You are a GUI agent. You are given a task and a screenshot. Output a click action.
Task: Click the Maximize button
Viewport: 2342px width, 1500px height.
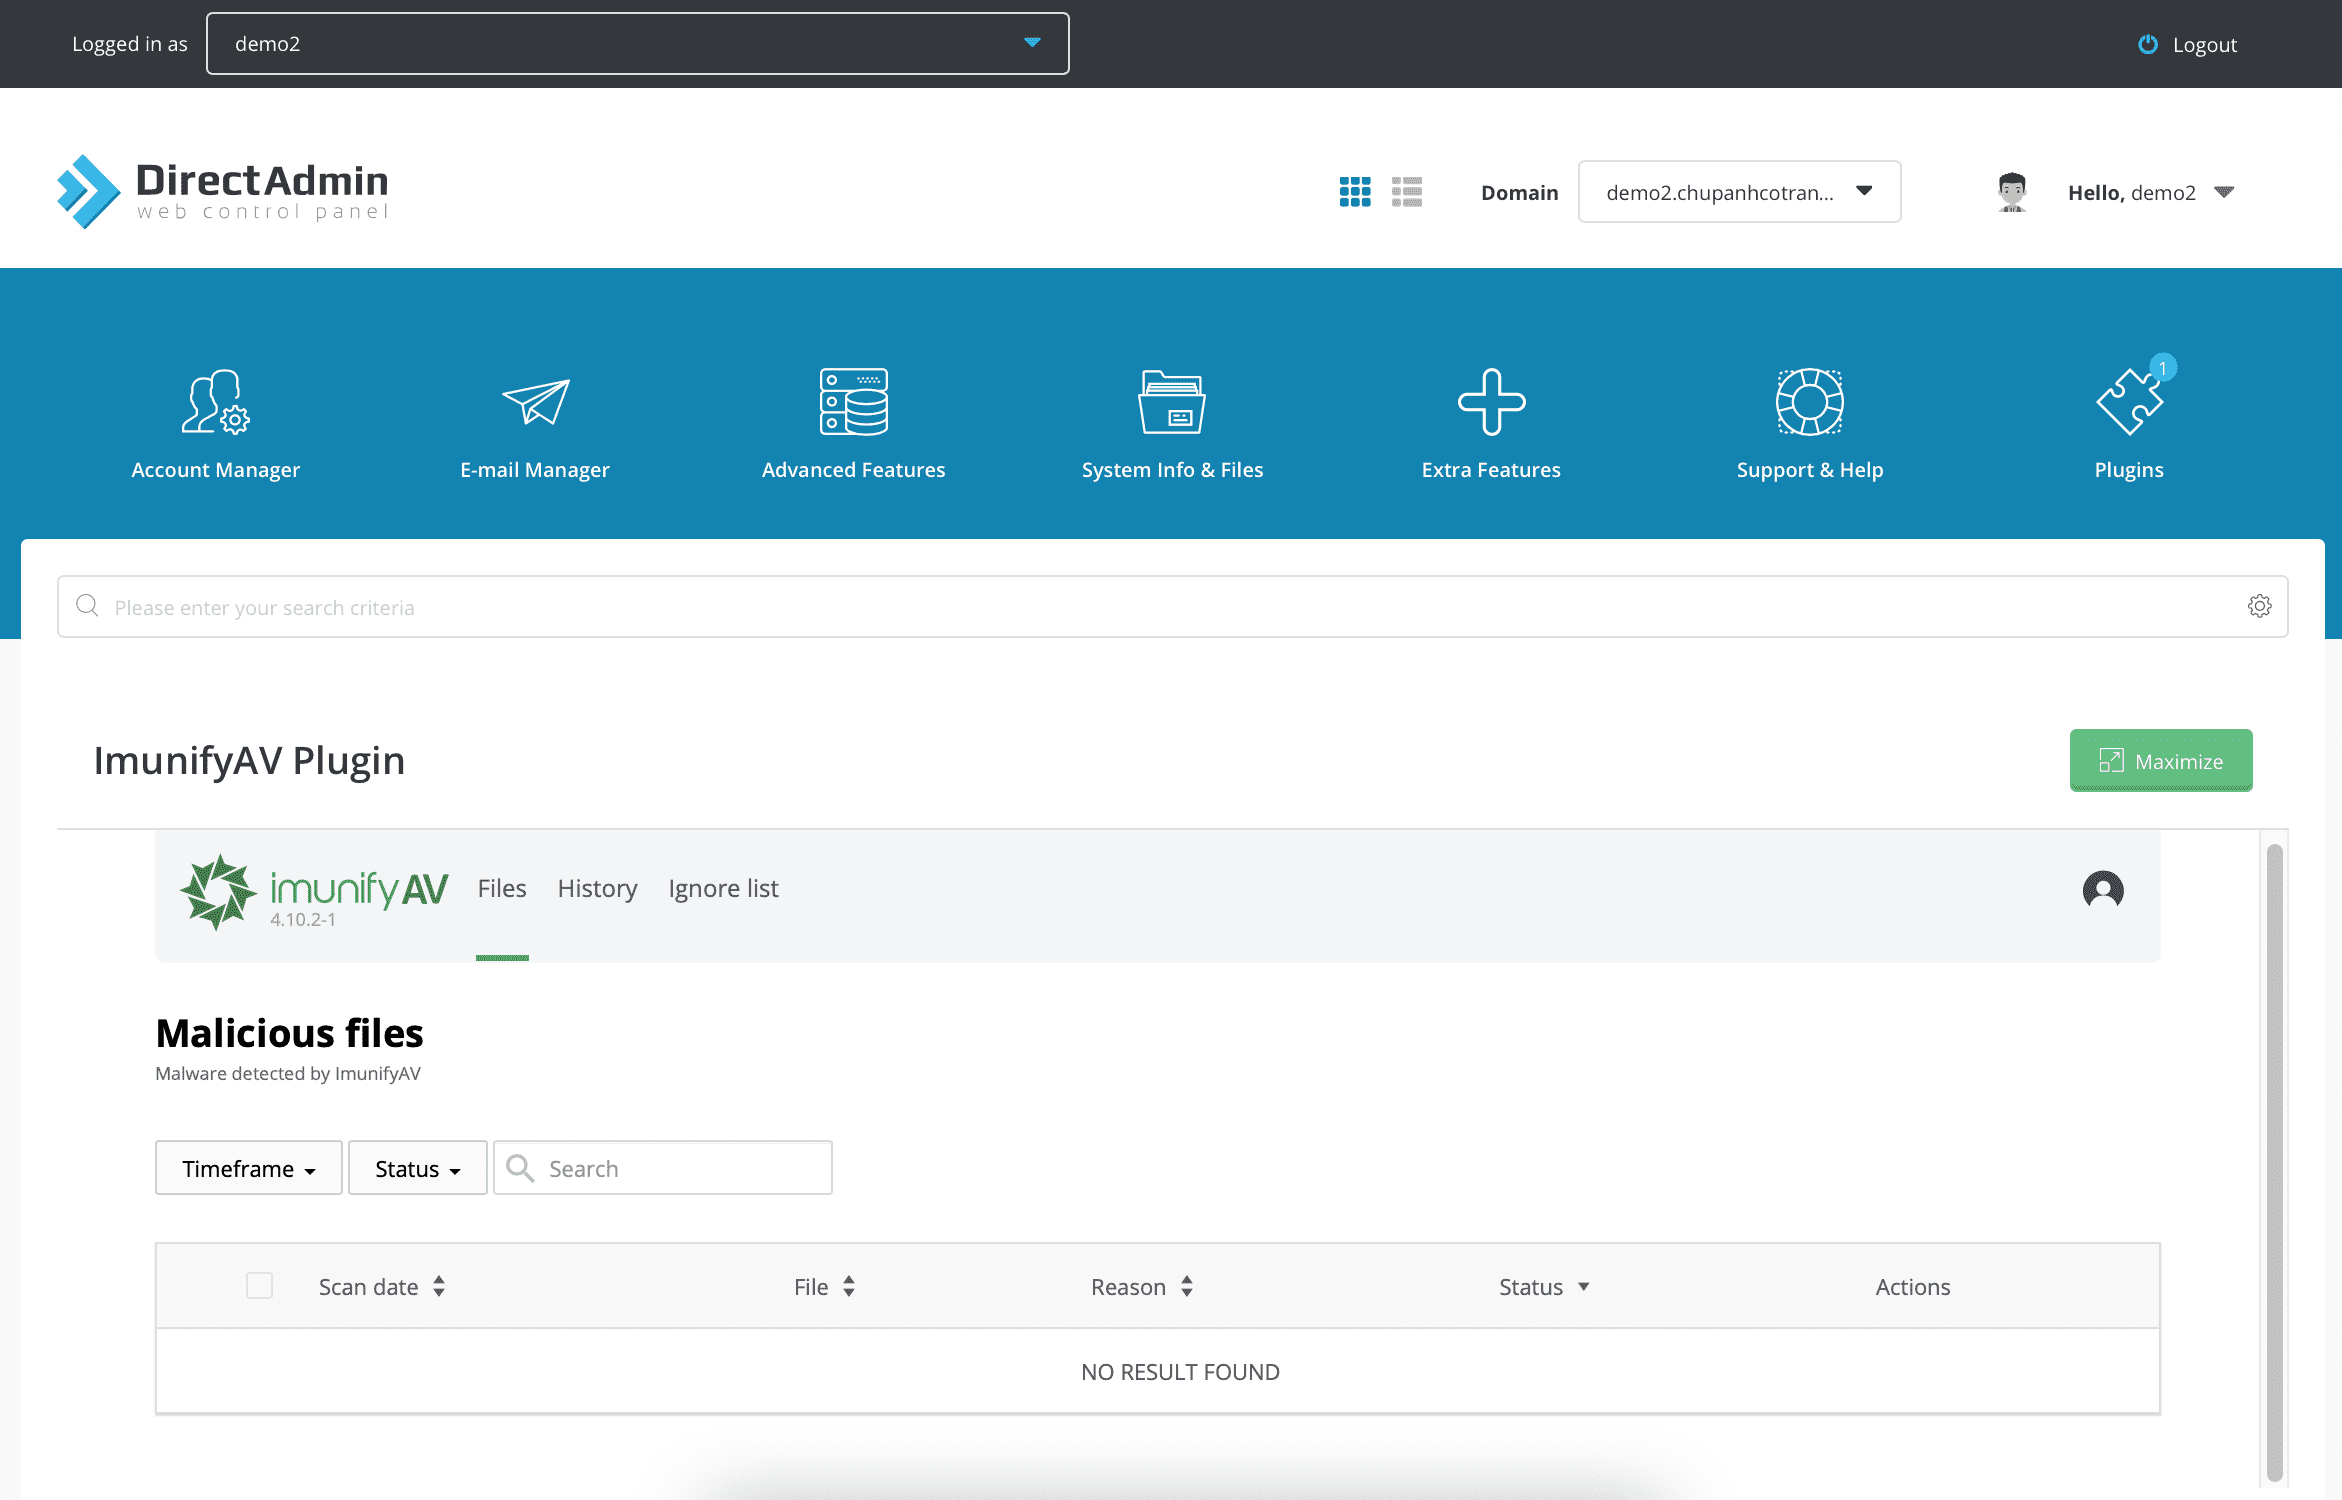pyautogui.click(x=2161, y=759)
